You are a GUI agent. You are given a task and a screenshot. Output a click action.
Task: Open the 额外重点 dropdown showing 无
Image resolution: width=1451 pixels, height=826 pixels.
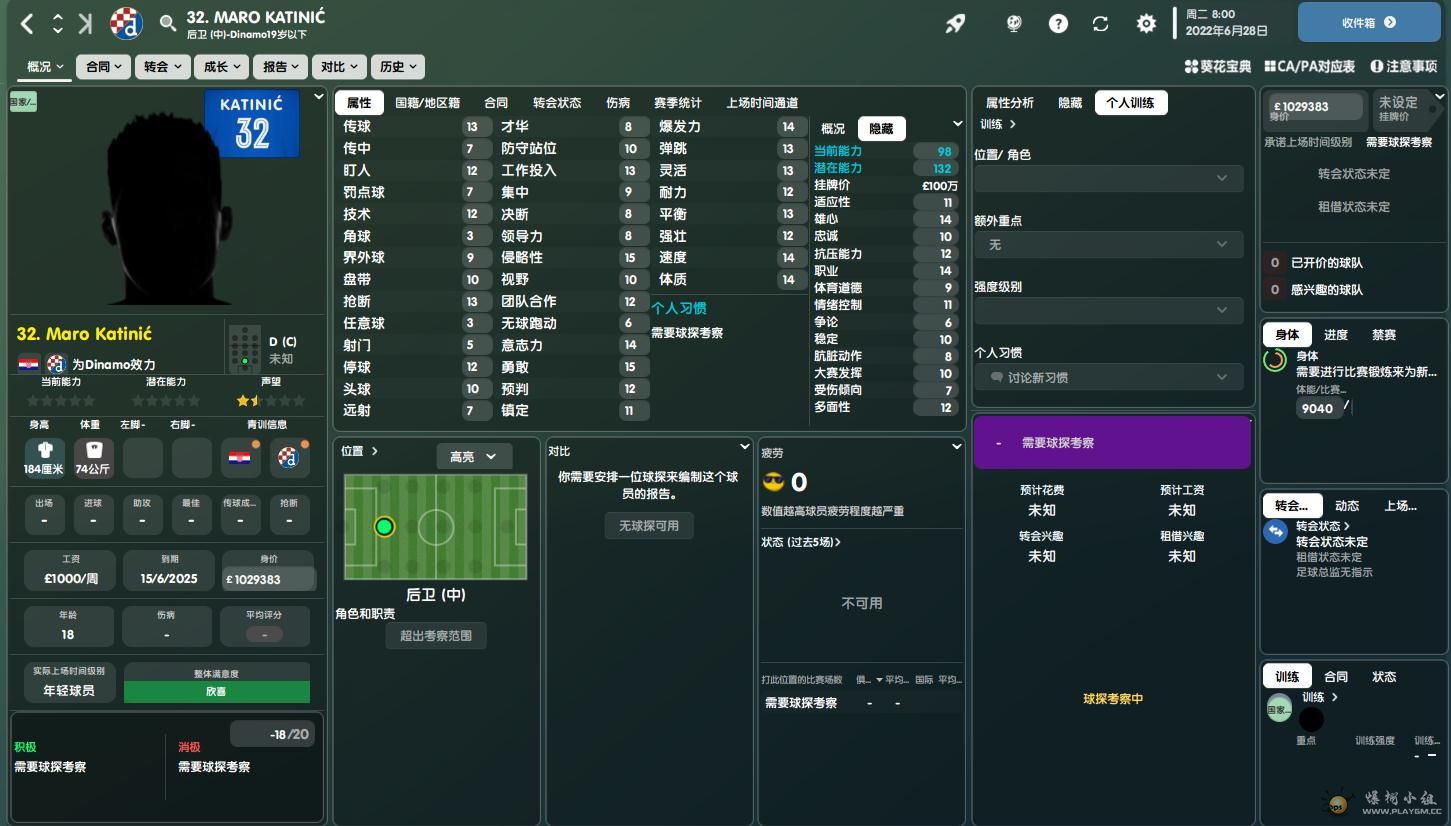pyautogui.click(x=1109, y=244)
